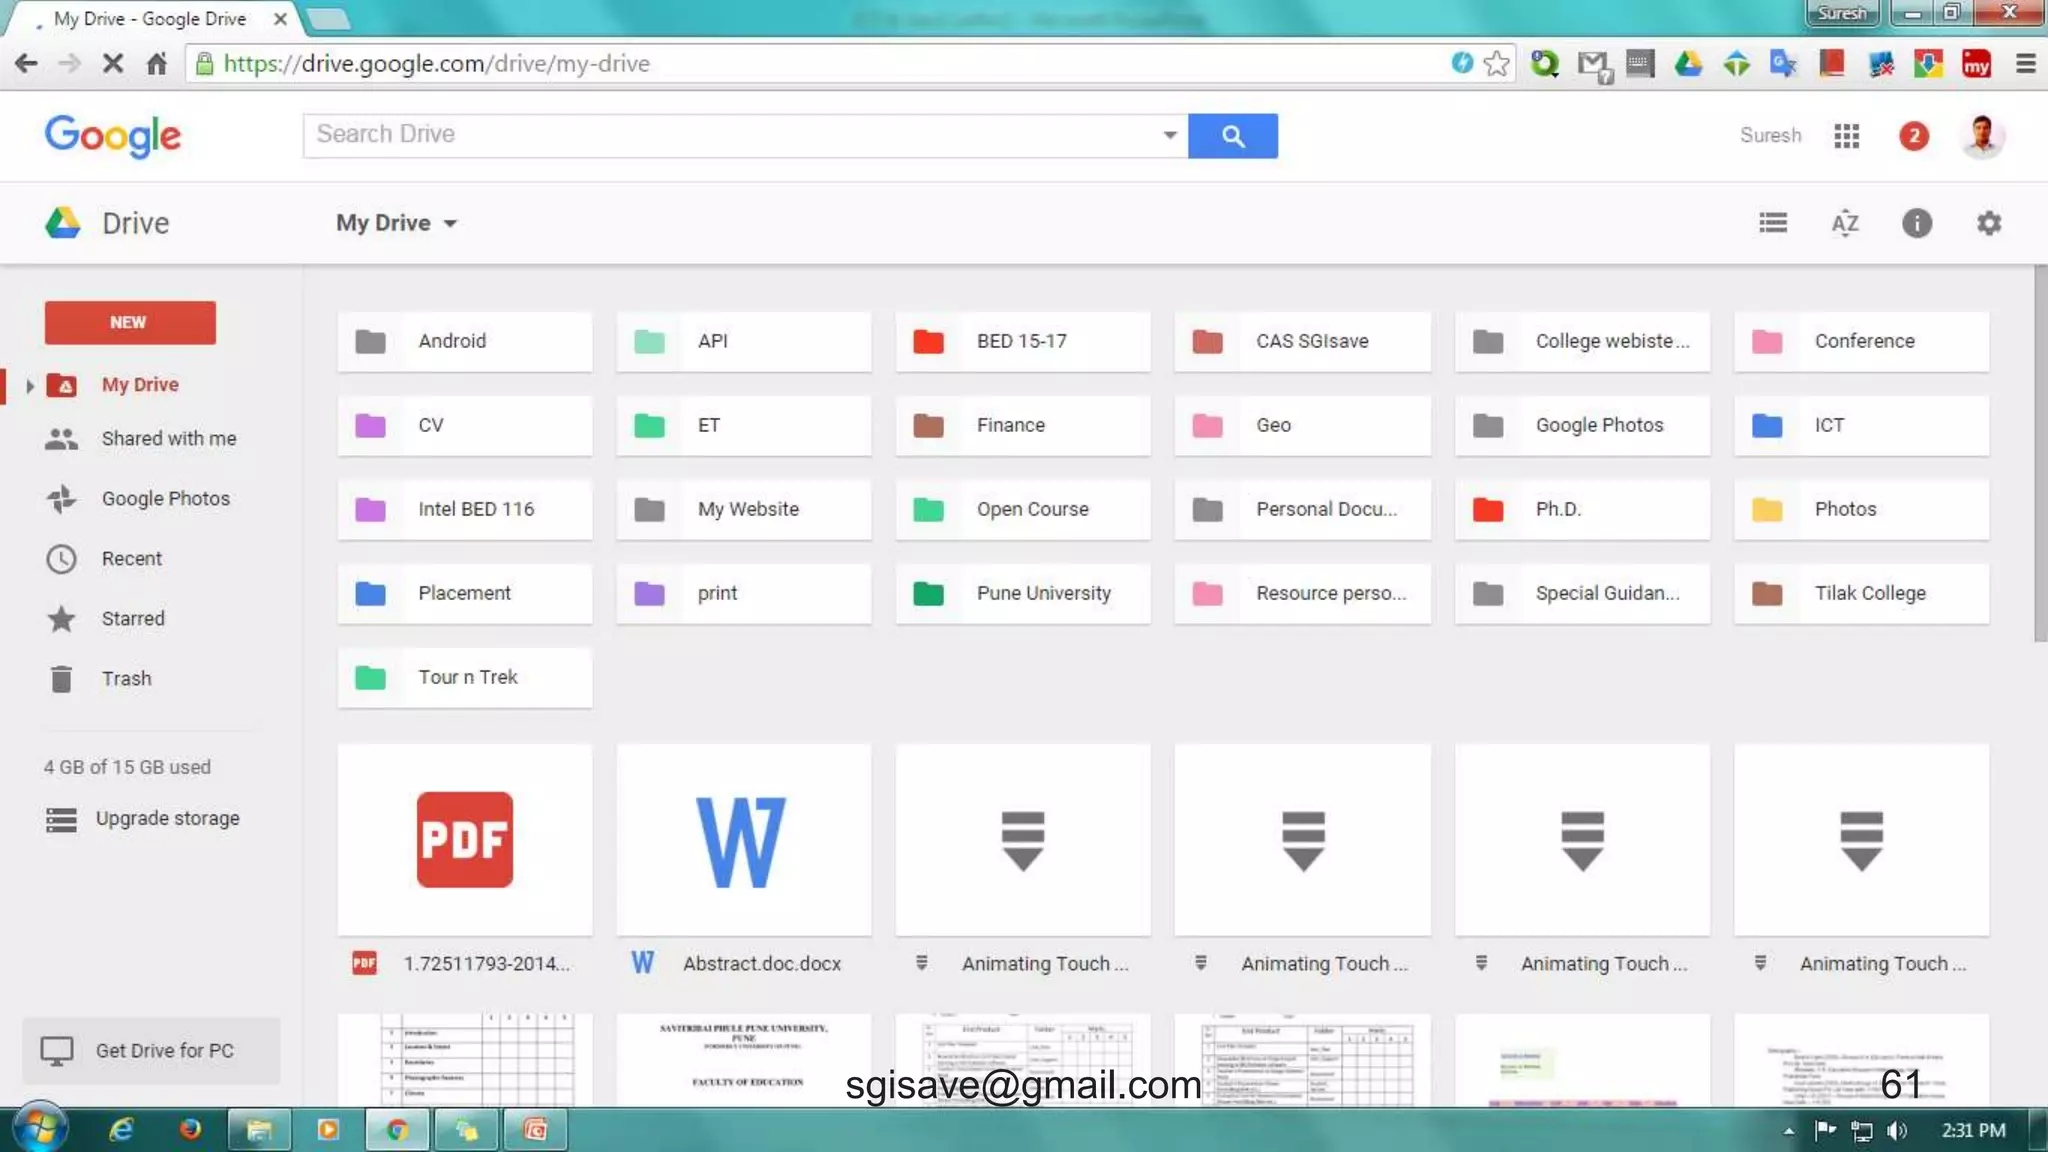Viewport: 2048px width, 1152px height.
Task: Open the Trash in sidebar
Action: pyautogui.click(x=126, y=678)
